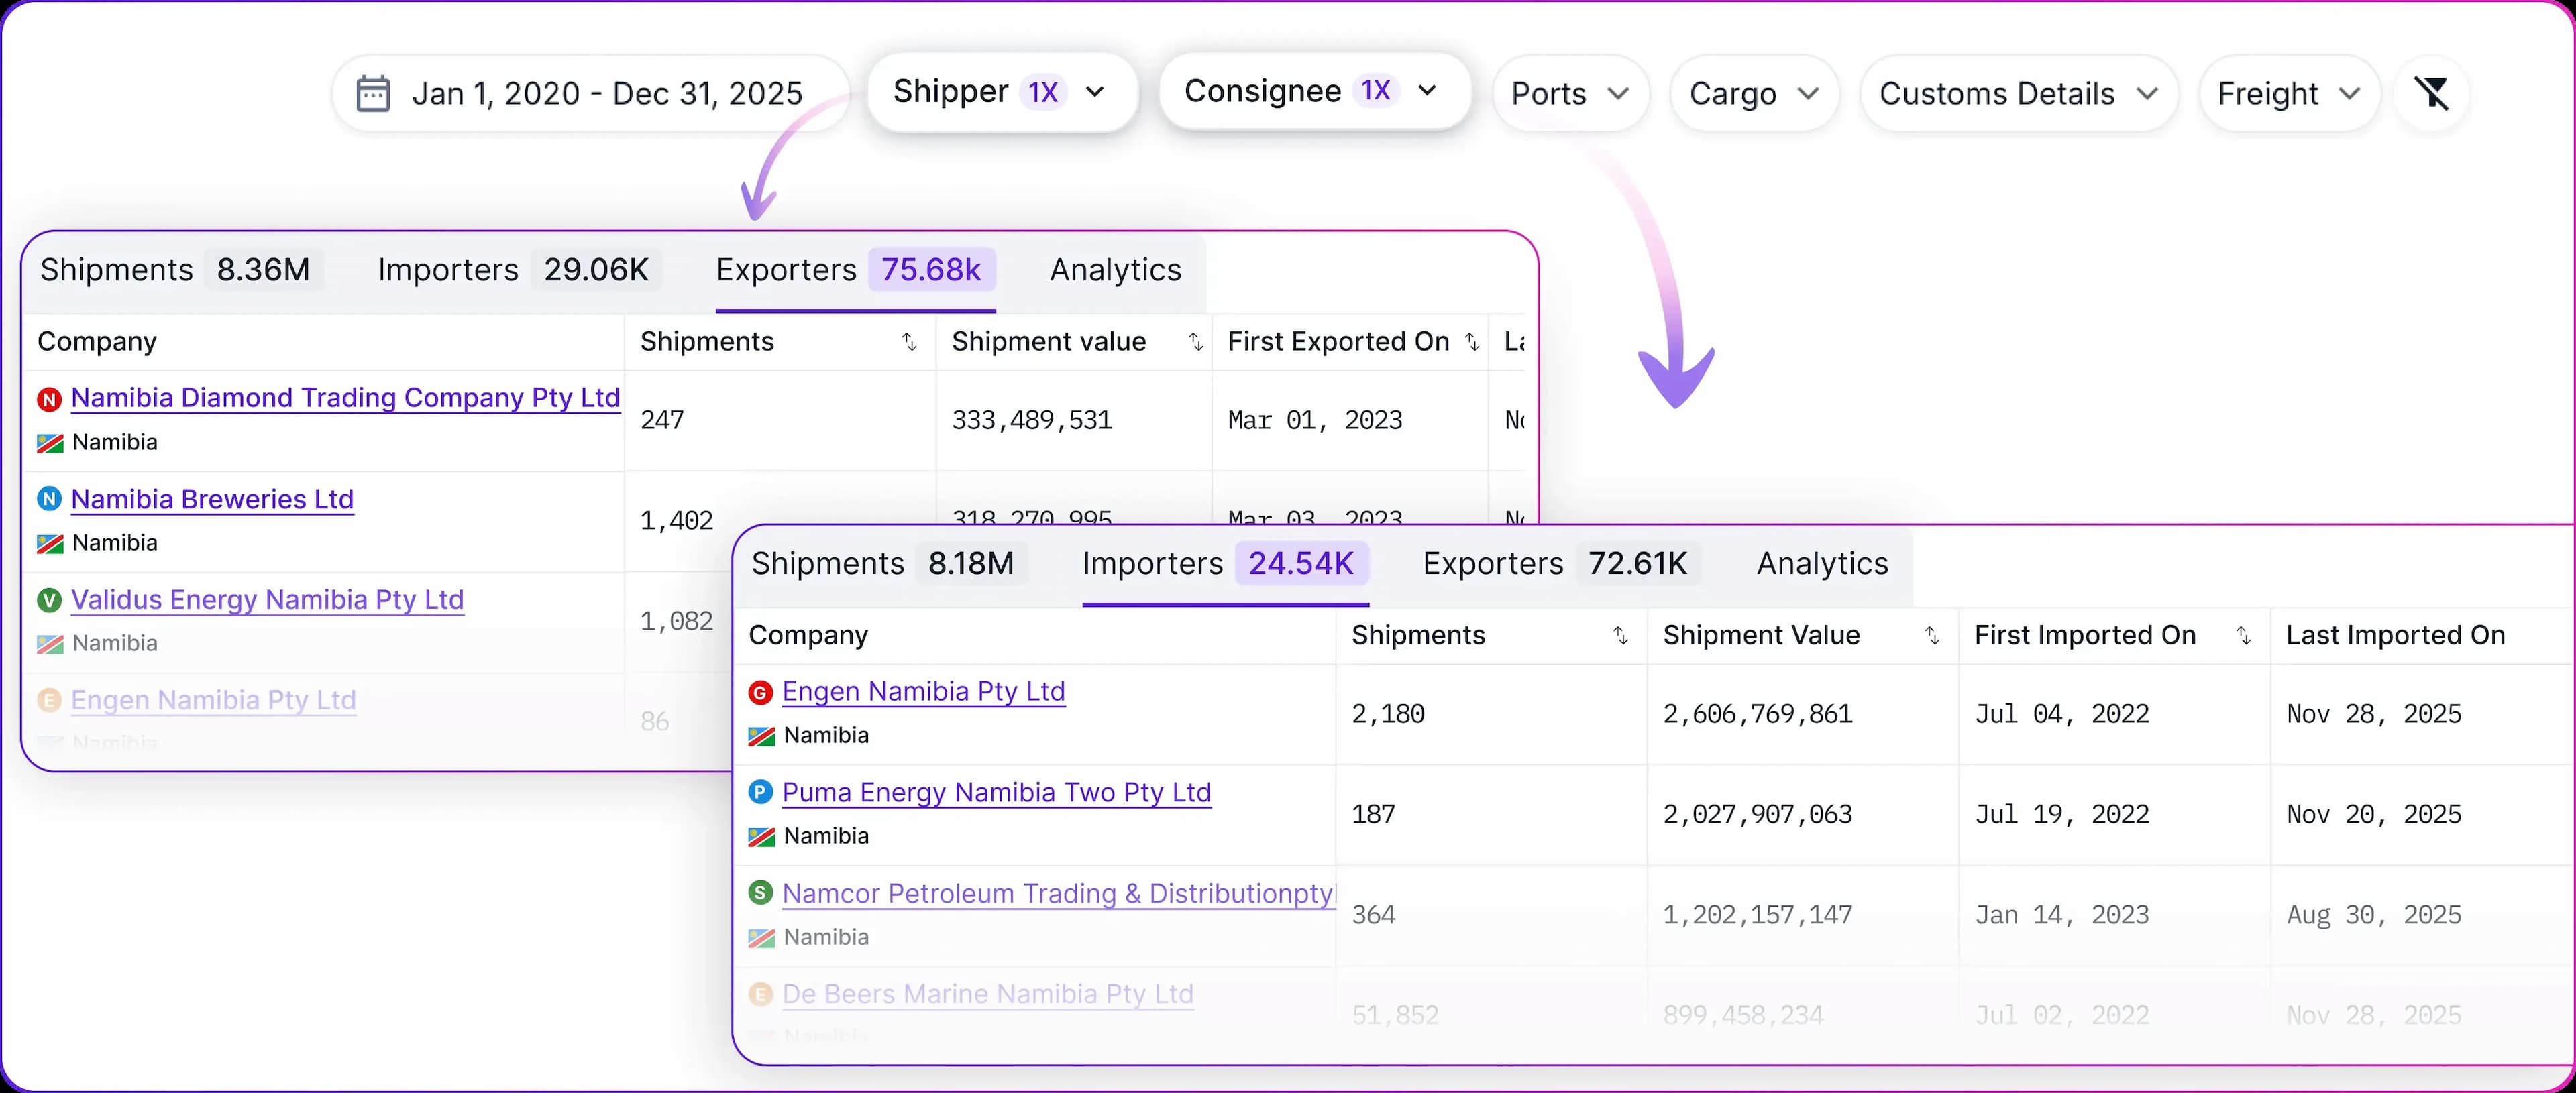Click the red N logo of Namibia Diamond Trading
The image size is (2576, 1093).
[49, 399]
